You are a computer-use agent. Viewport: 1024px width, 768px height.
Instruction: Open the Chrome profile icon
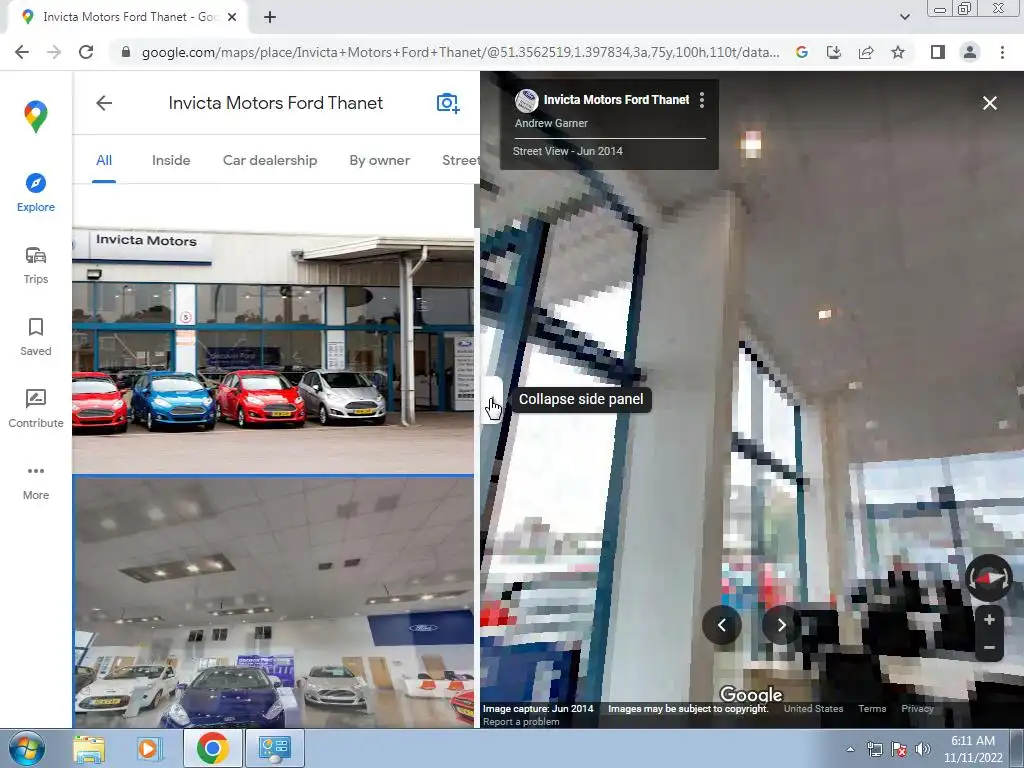coord(970,52)
